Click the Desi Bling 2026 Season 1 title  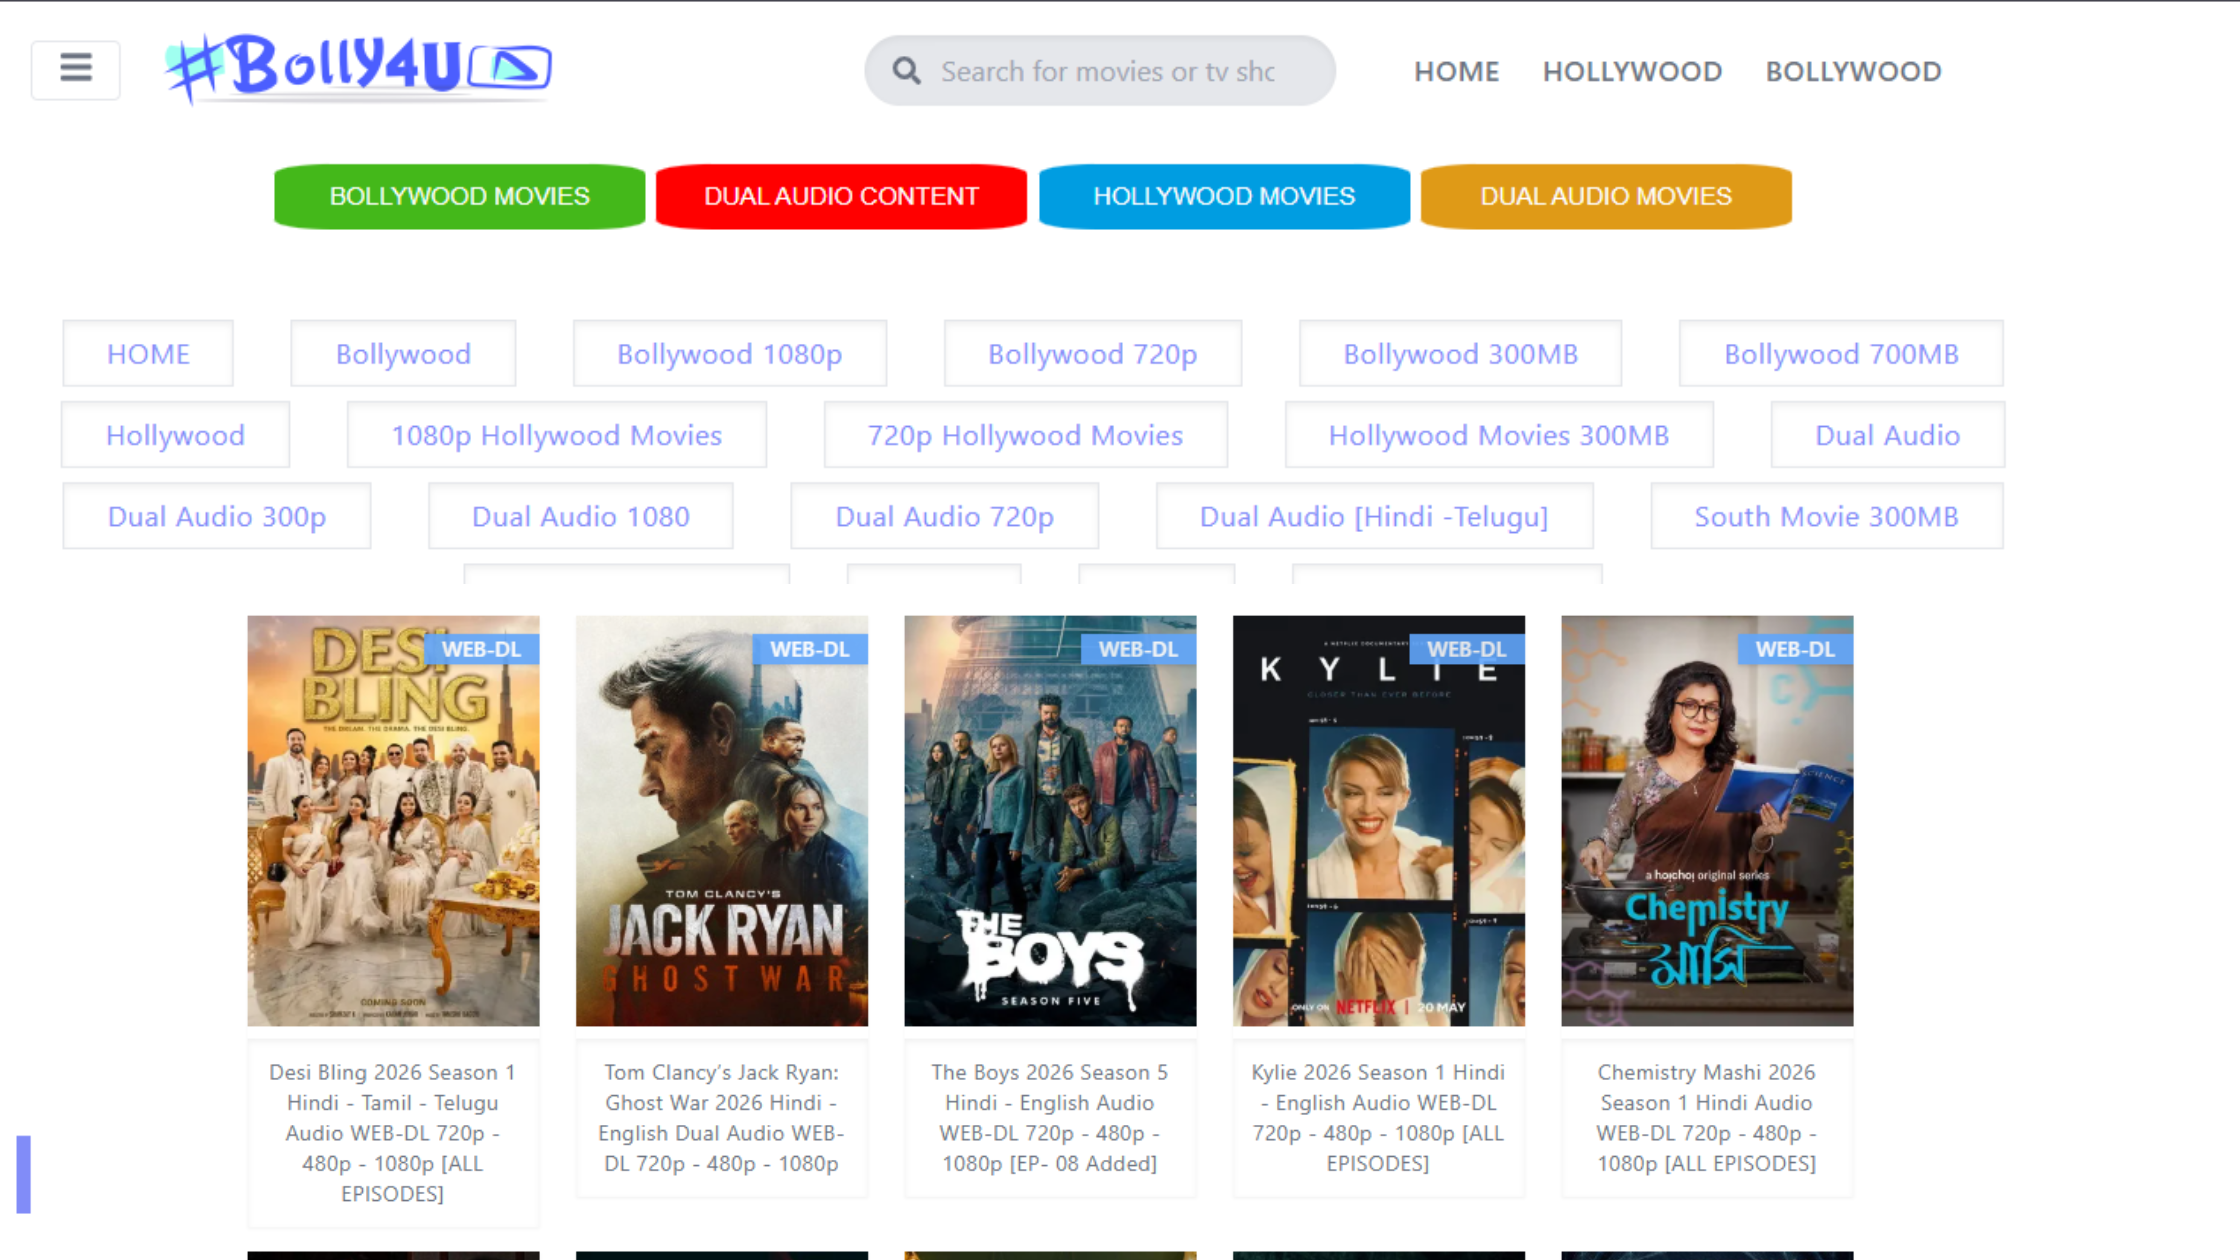[392, 1132]
